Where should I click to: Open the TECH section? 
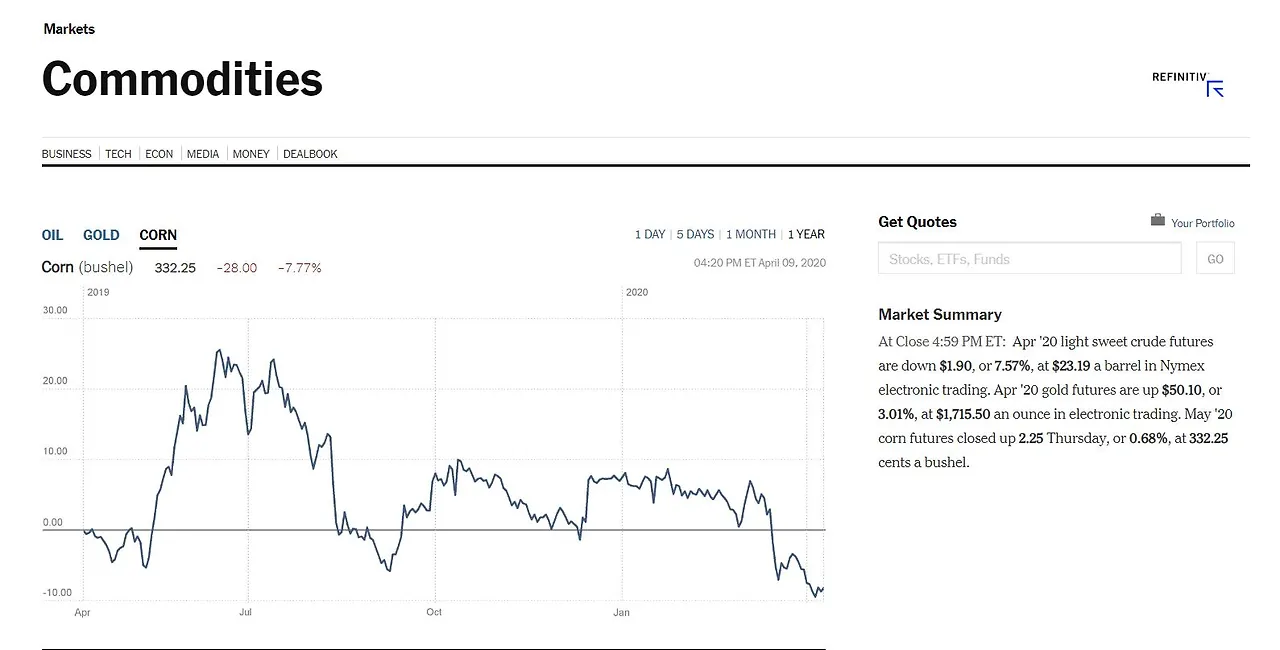click(x=118, y=154)
